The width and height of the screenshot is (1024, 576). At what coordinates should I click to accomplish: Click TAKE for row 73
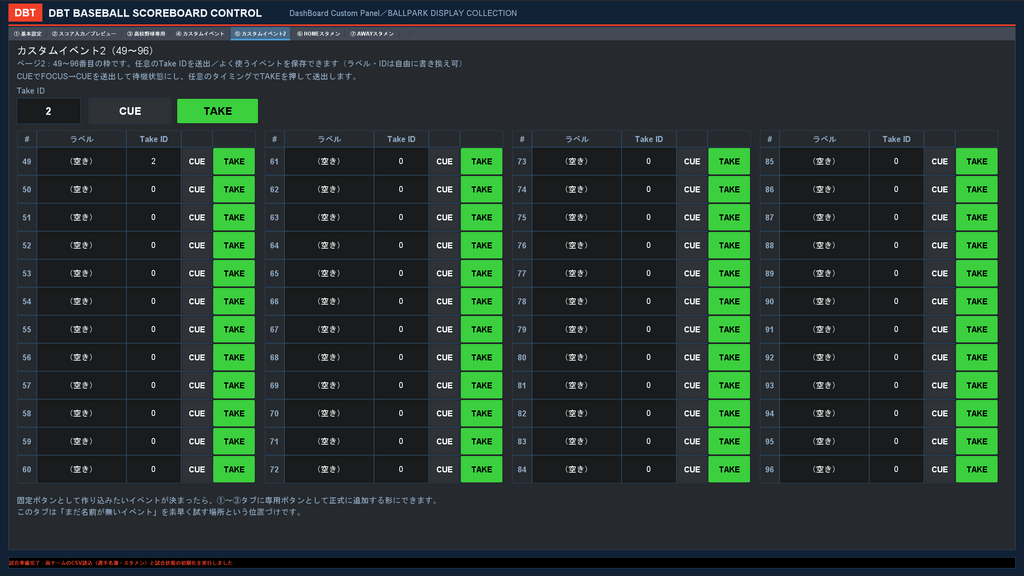729,161
